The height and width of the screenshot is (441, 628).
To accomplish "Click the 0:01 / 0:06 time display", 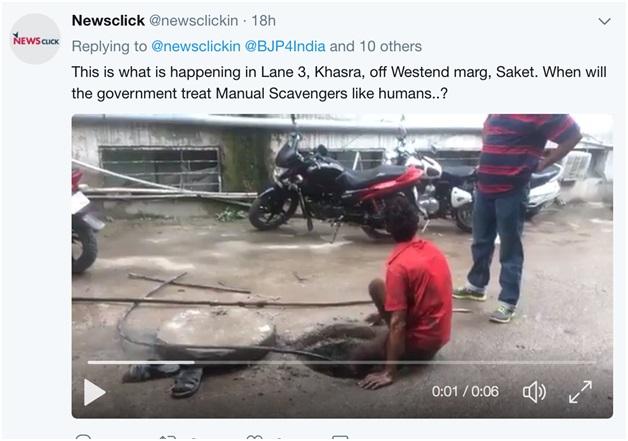I will (x=465, y=391).
